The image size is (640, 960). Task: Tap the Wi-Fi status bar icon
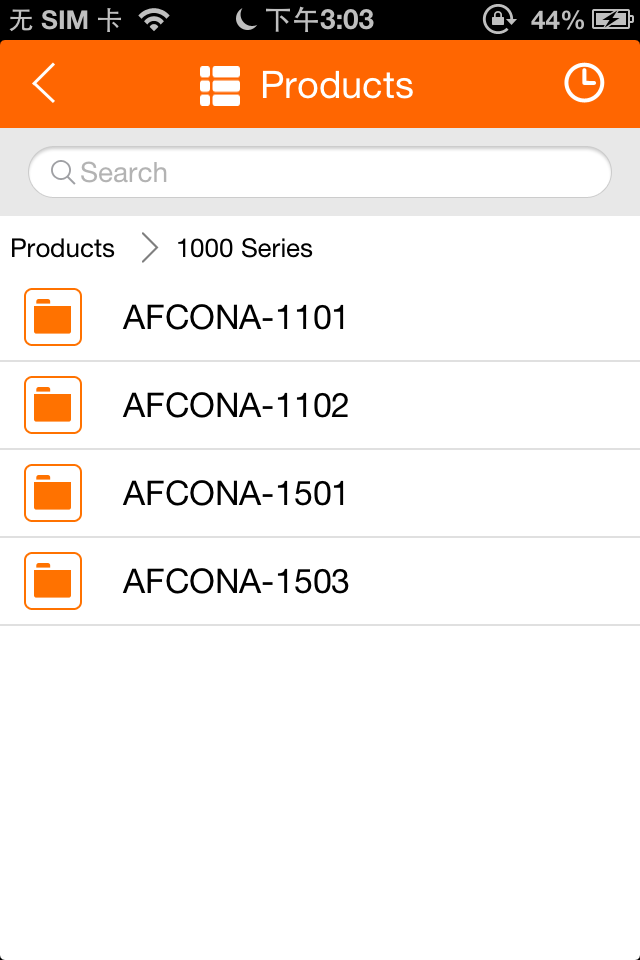click(154, 20)
